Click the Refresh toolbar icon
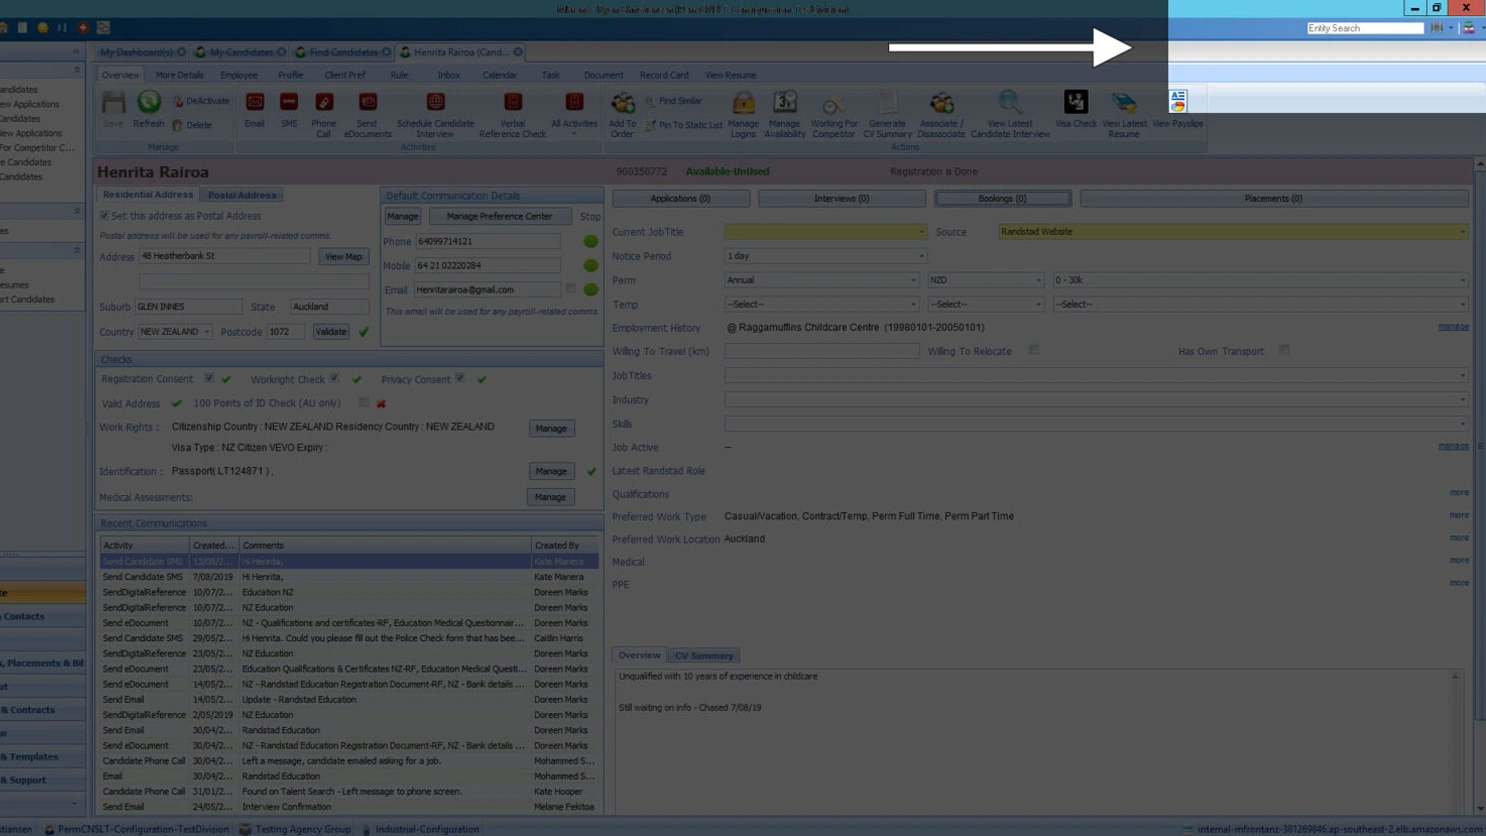 (x=149, y=103)
